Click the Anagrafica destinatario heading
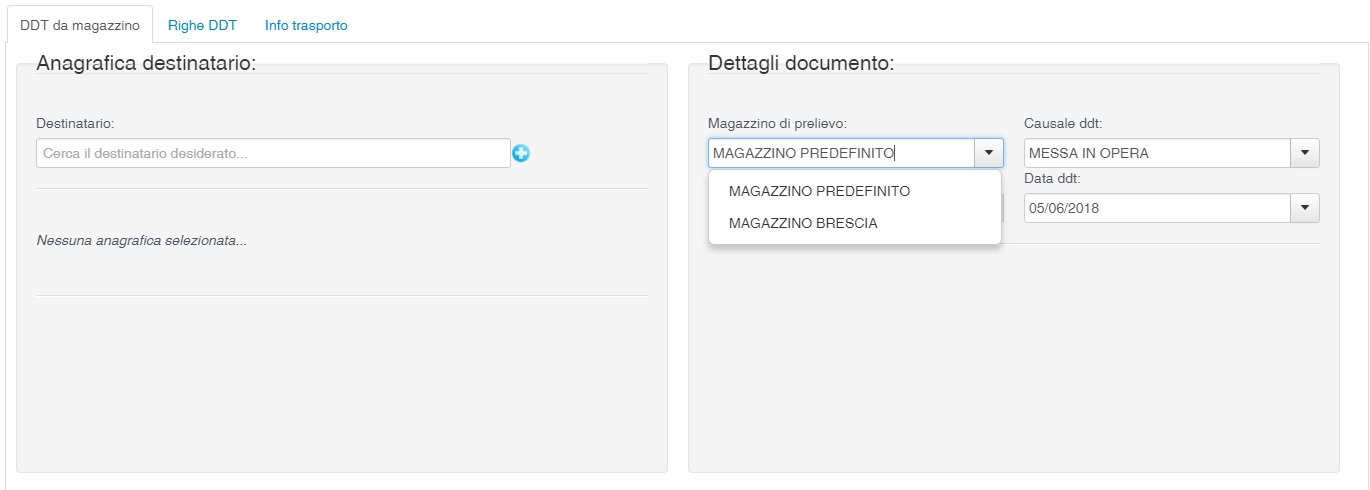The image size is (1370, 490). [146, 63]
